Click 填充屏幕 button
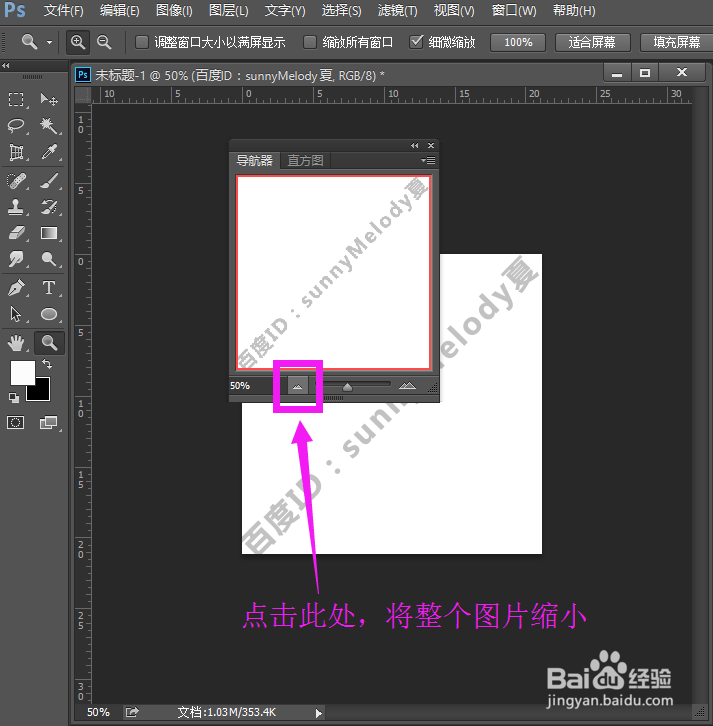The image size is (713, 726). 676,43
